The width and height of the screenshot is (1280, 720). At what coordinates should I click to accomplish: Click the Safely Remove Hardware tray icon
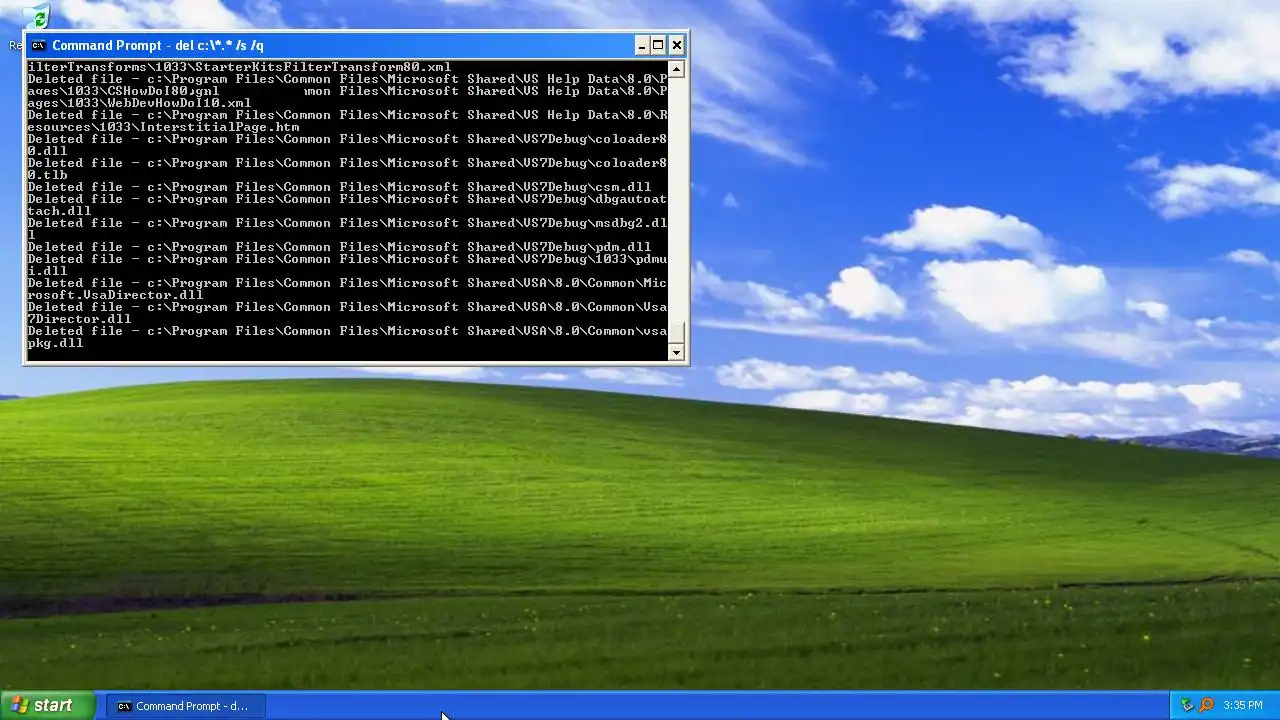pyautogui.click(x=1187, y=706)
